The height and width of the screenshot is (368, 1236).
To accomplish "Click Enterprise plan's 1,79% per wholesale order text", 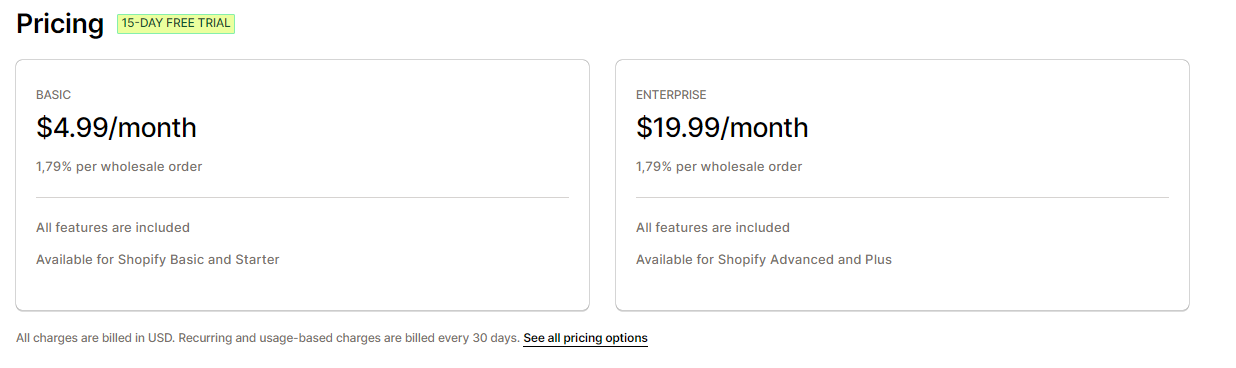I will coord(719,167).
